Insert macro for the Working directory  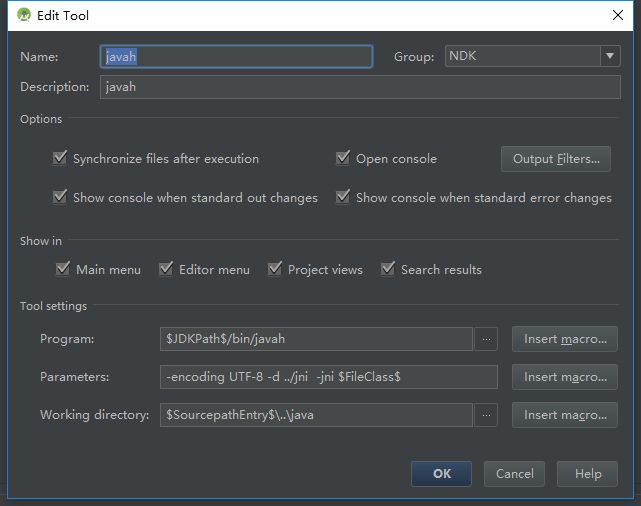565,415
